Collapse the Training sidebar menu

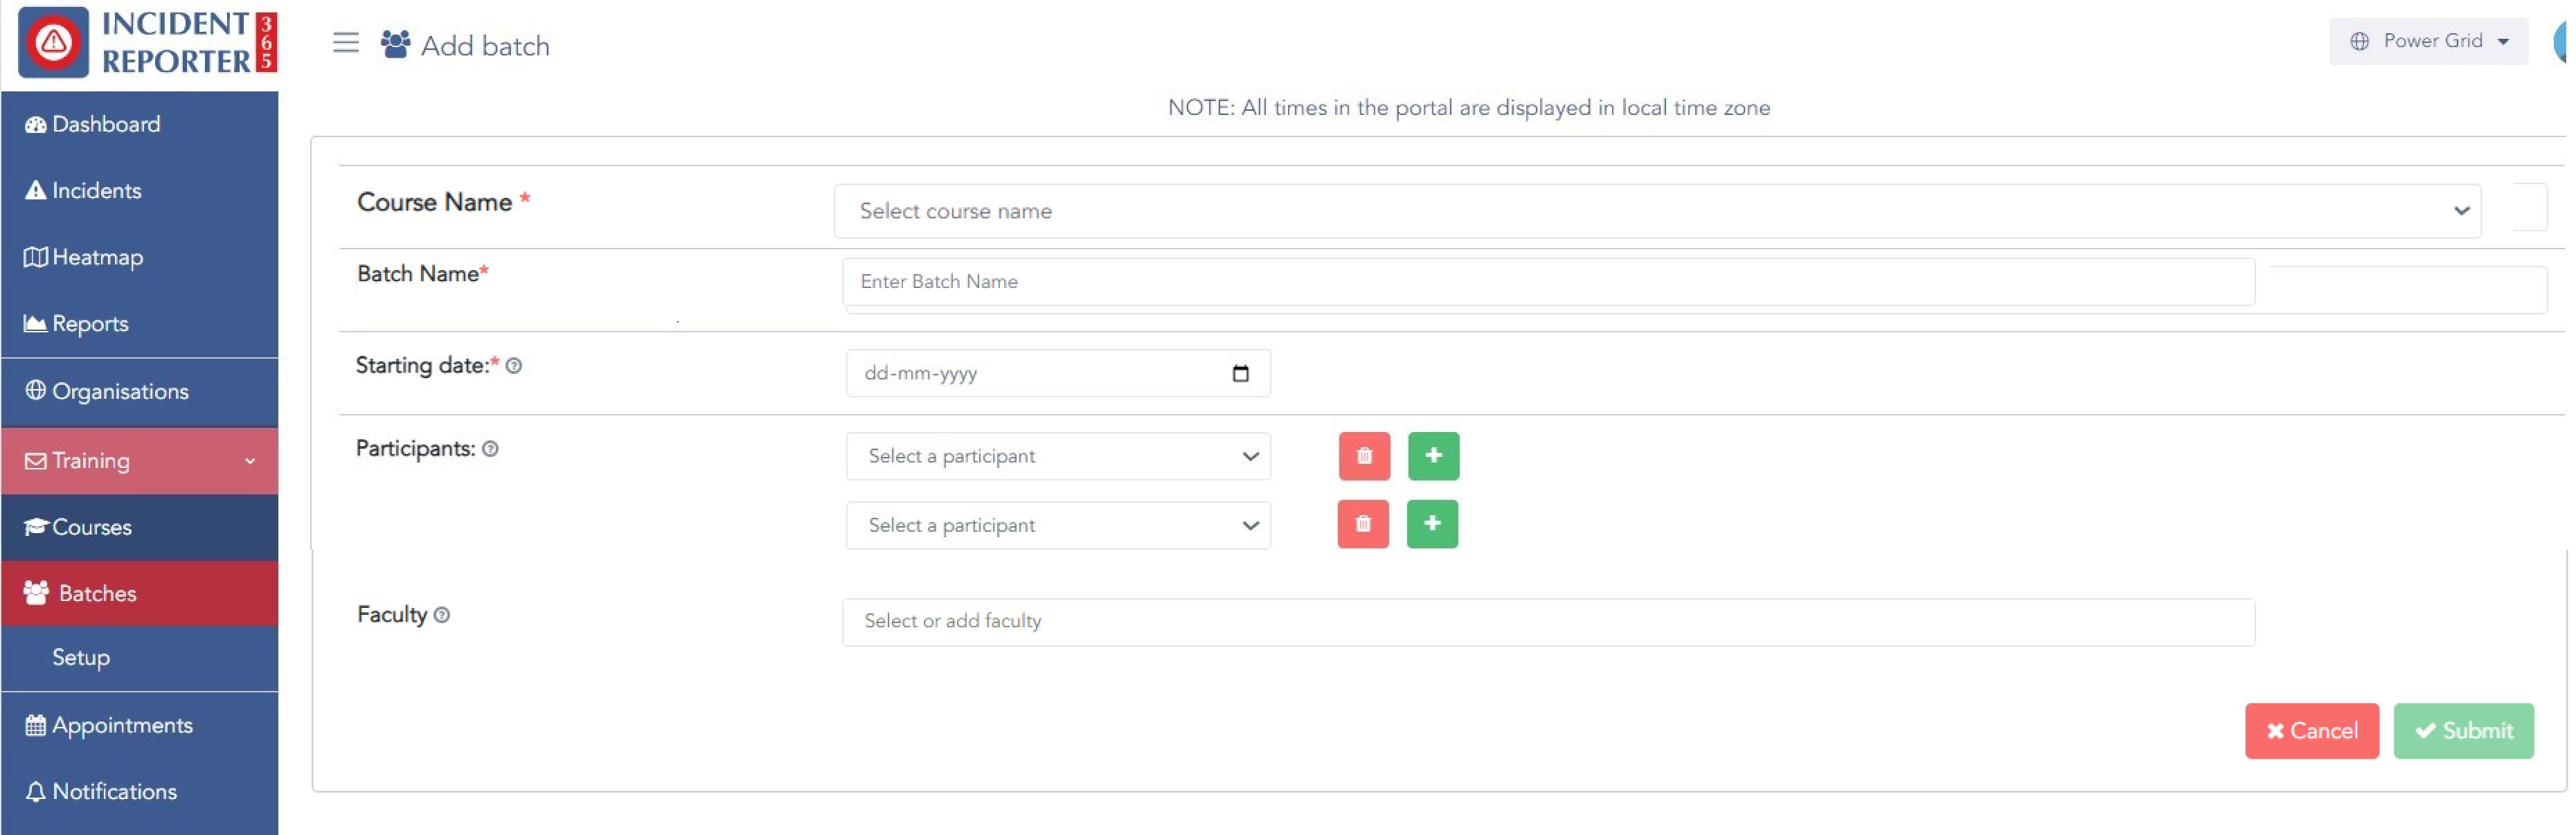[140, 461]
